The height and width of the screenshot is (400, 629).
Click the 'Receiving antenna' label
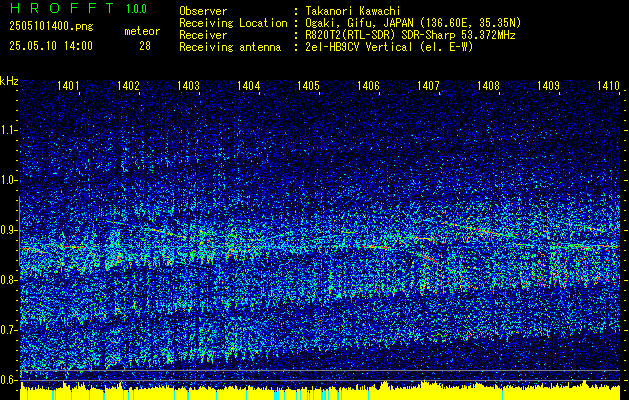pyautogui.click(x=230, y=47)
